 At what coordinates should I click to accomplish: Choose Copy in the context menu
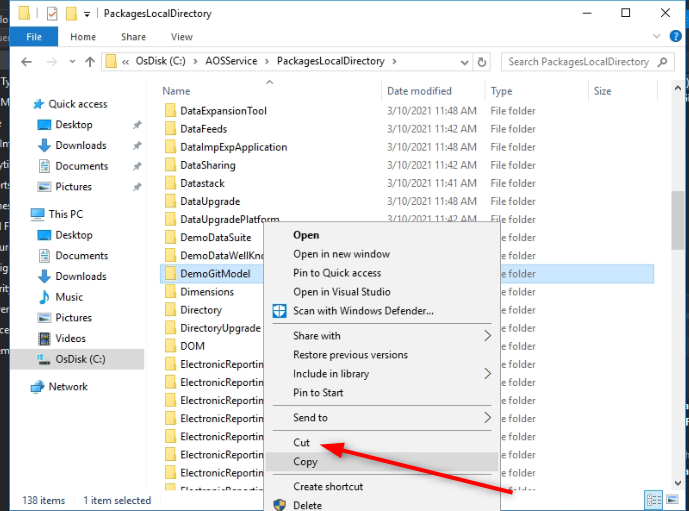(305, 462)
